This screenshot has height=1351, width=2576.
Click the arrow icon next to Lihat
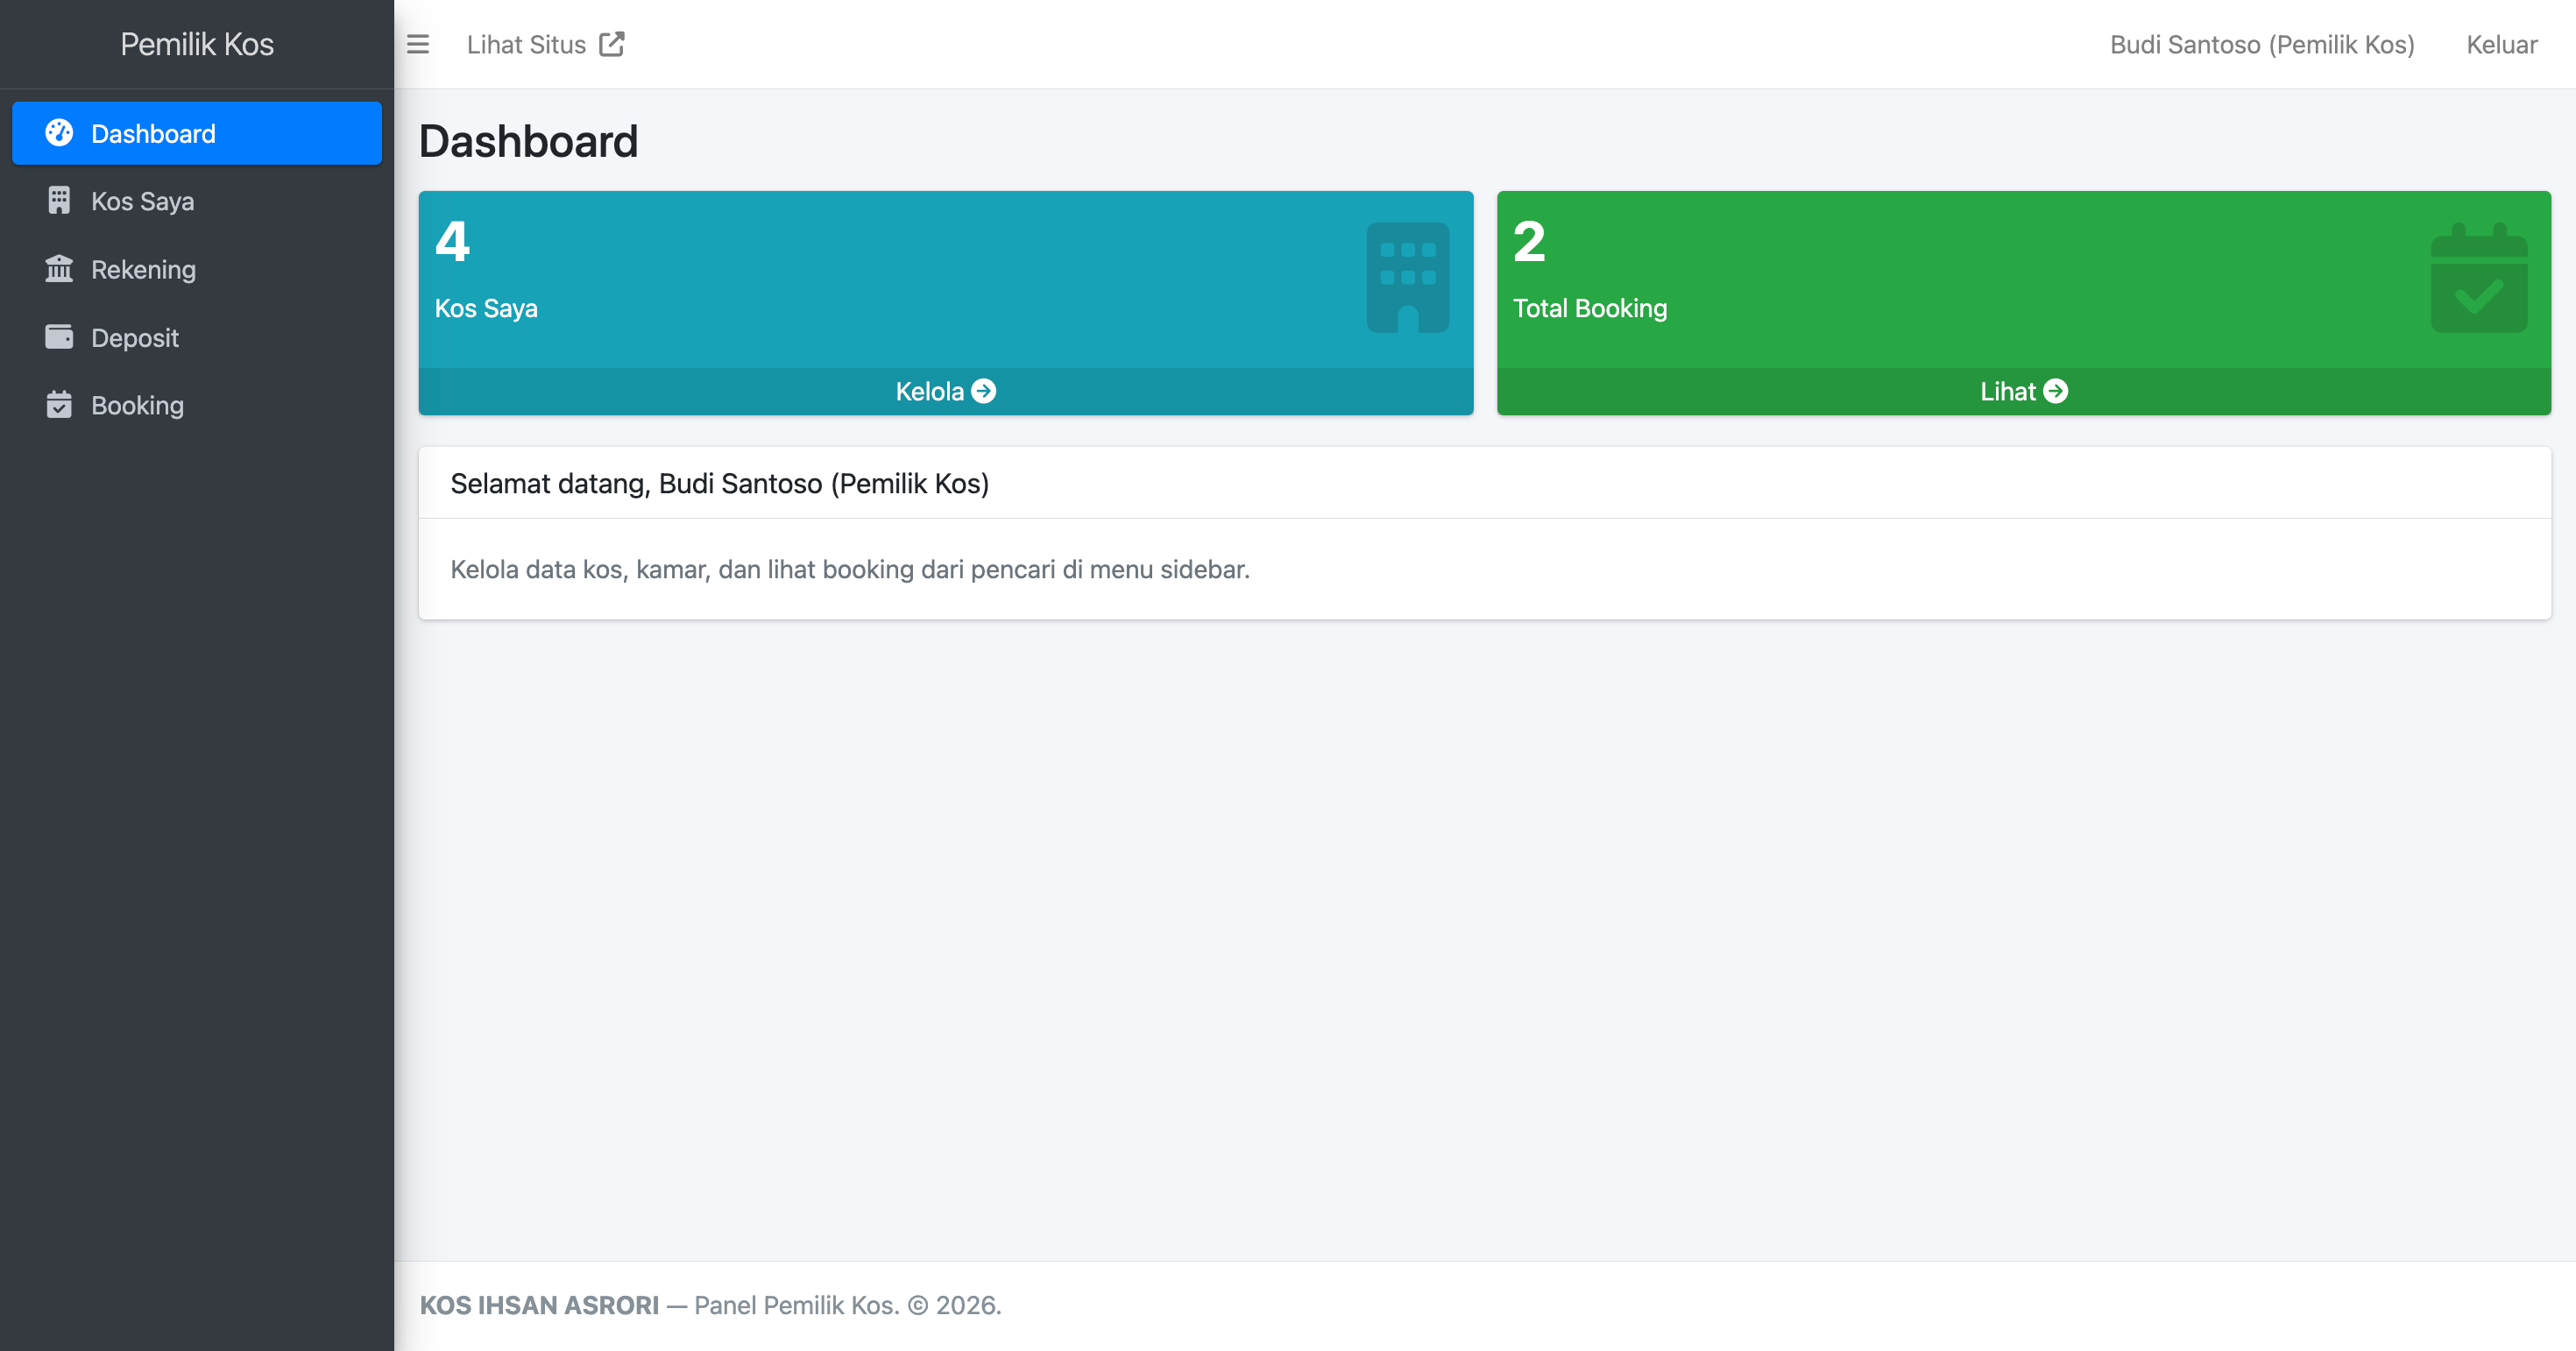click(x=2056, y=391)
